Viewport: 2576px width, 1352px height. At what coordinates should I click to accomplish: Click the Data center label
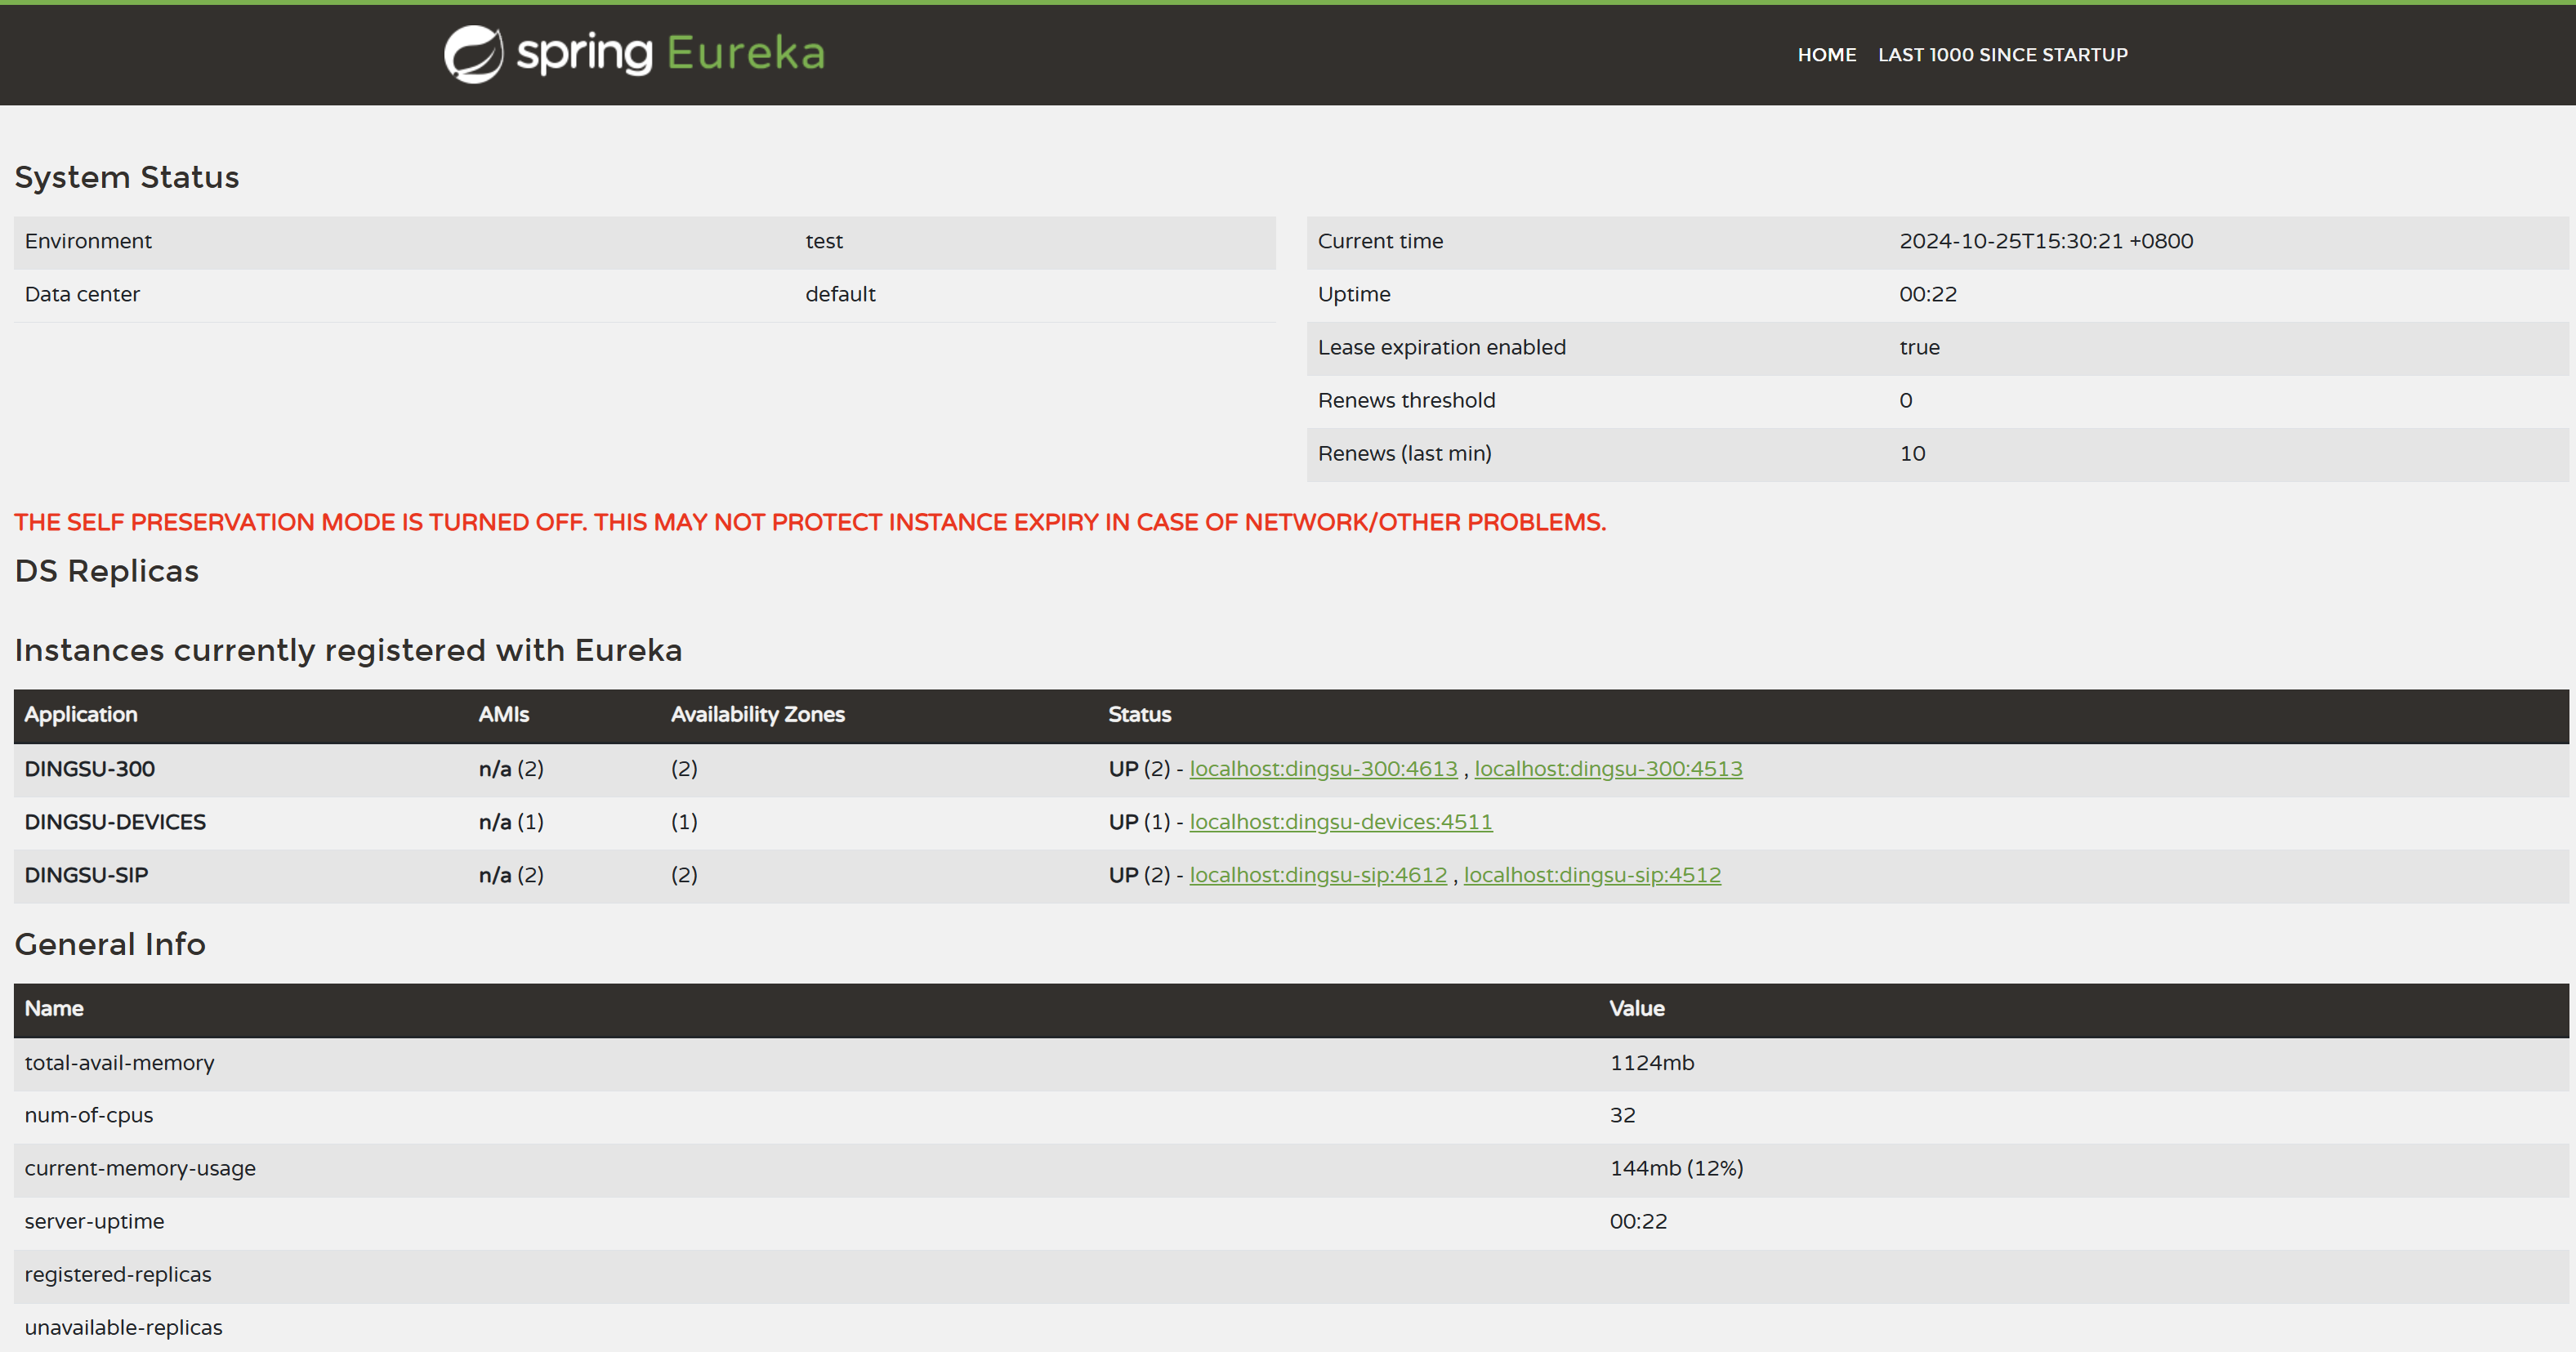[82, 294]
